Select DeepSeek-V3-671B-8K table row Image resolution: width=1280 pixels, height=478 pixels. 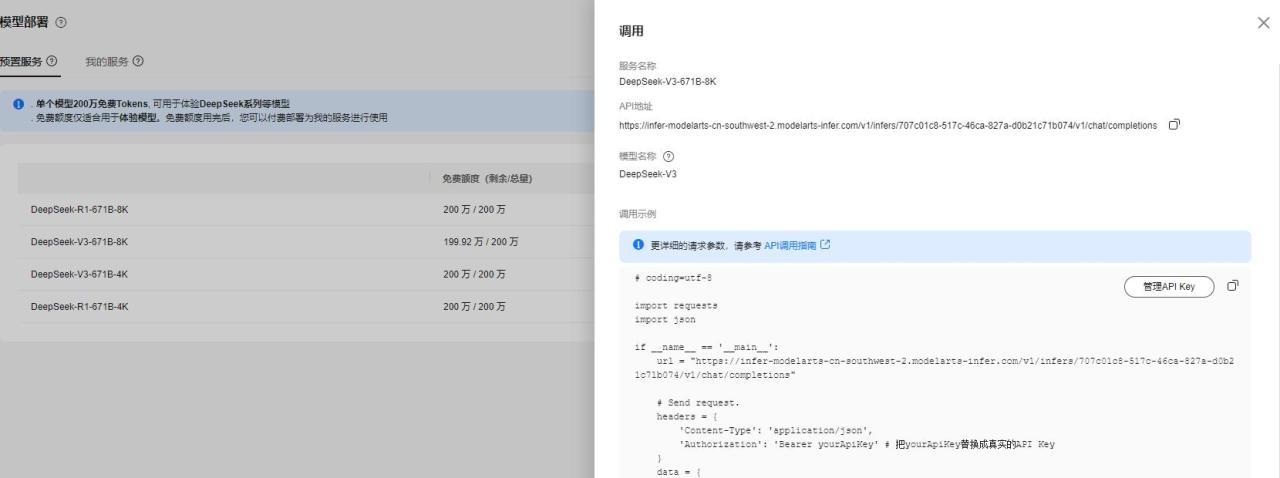click(308, 242)
